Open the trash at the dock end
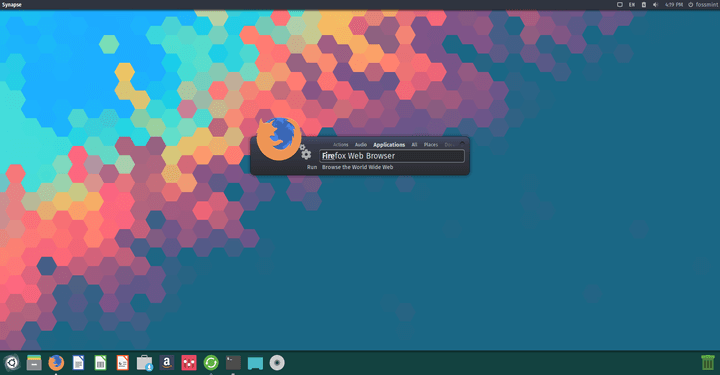 pyautogui.click(x=708, y=362)
